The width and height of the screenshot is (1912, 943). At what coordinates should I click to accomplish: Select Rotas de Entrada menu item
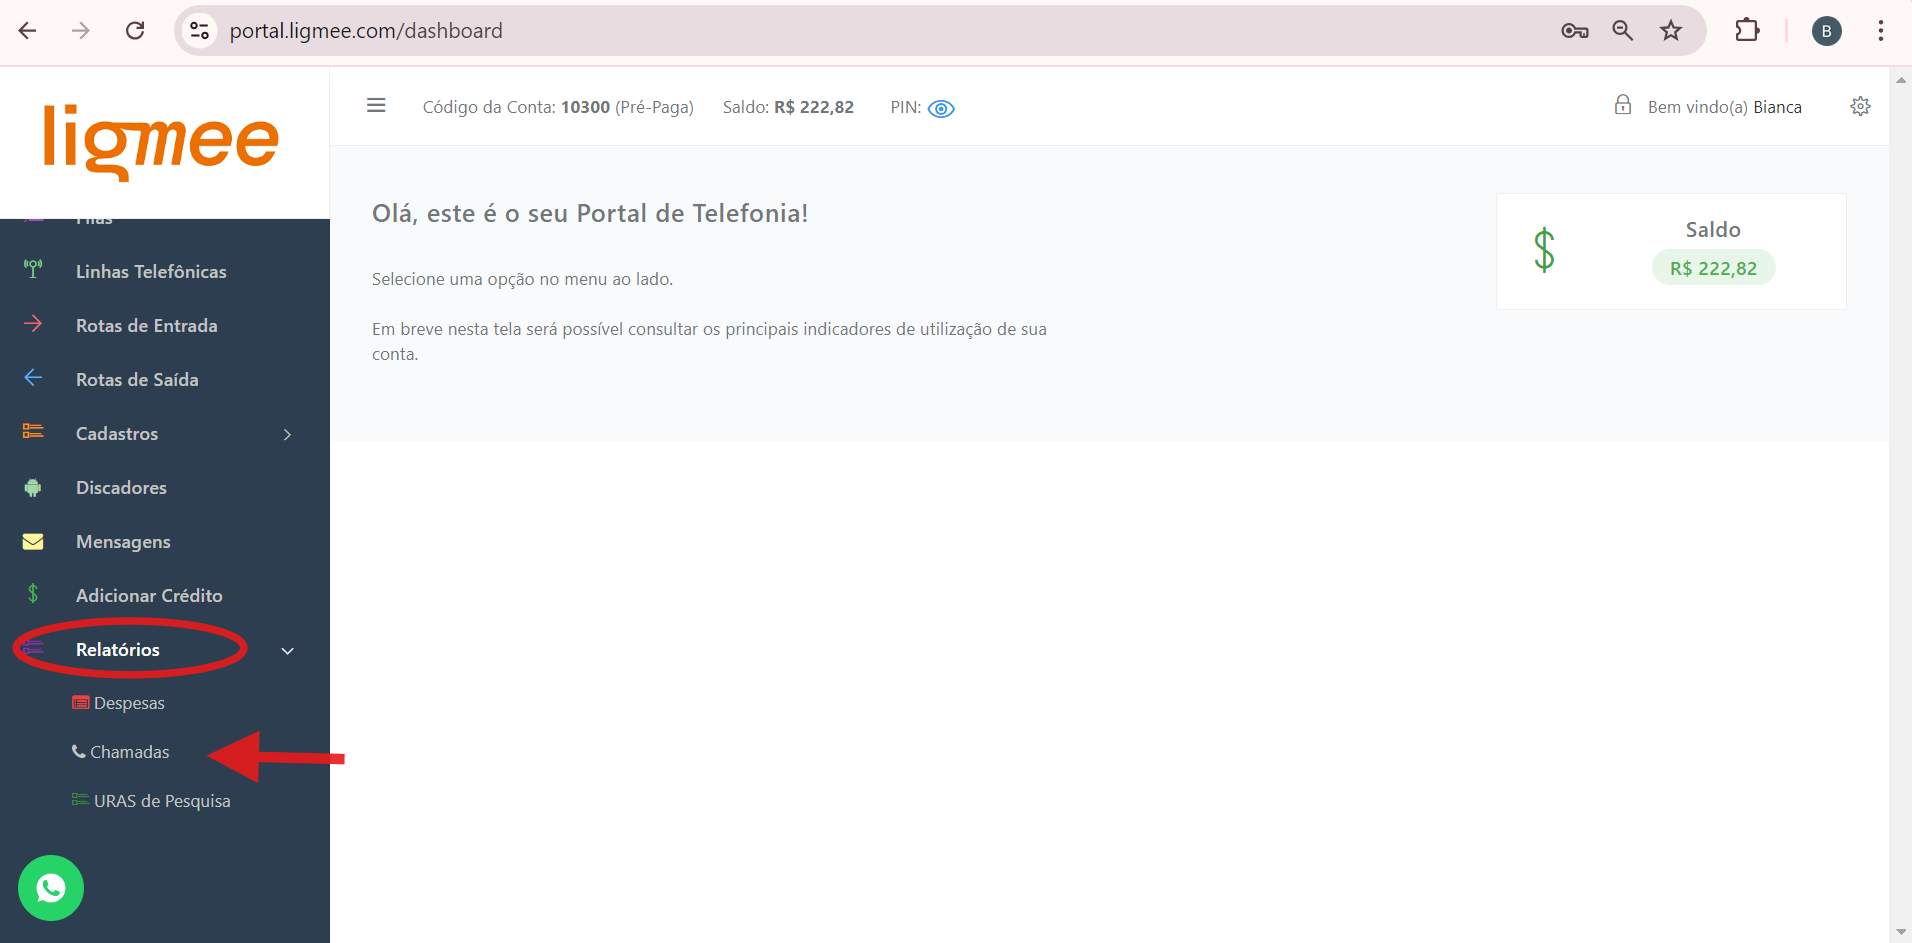tap(146, 326)
